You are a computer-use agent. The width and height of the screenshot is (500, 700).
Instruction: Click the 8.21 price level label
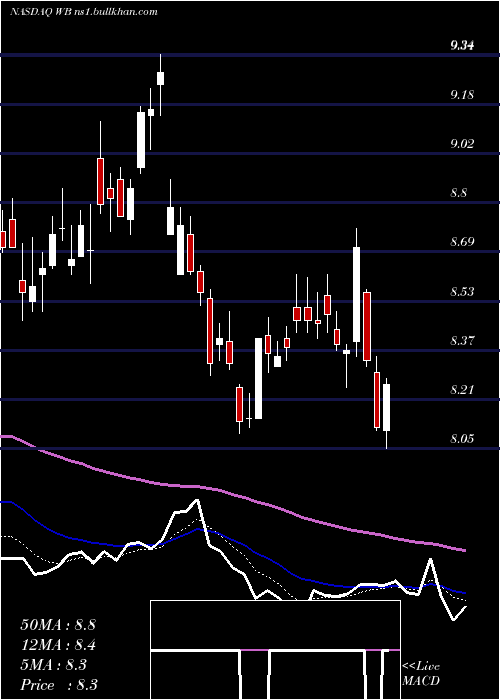coord(462,390)
